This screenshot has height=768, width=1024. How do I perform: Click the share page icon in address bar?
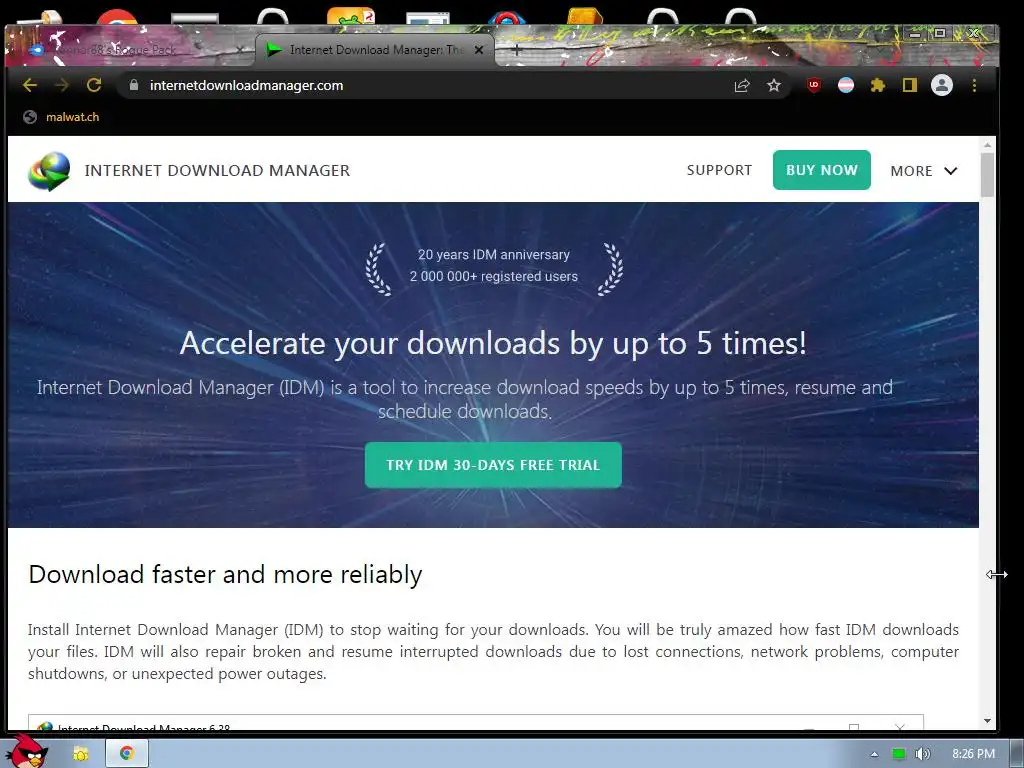click(742, 86)
